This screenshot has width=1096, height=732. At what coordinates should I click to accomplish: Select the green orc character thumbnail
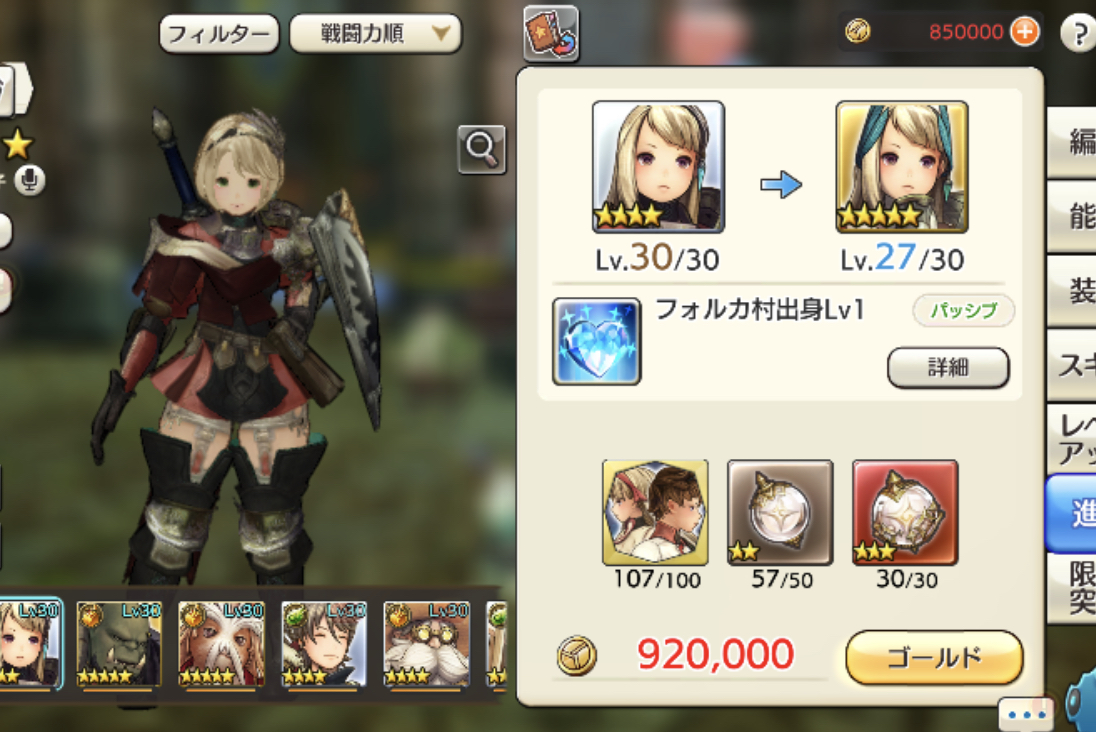[x=119, y=643]
